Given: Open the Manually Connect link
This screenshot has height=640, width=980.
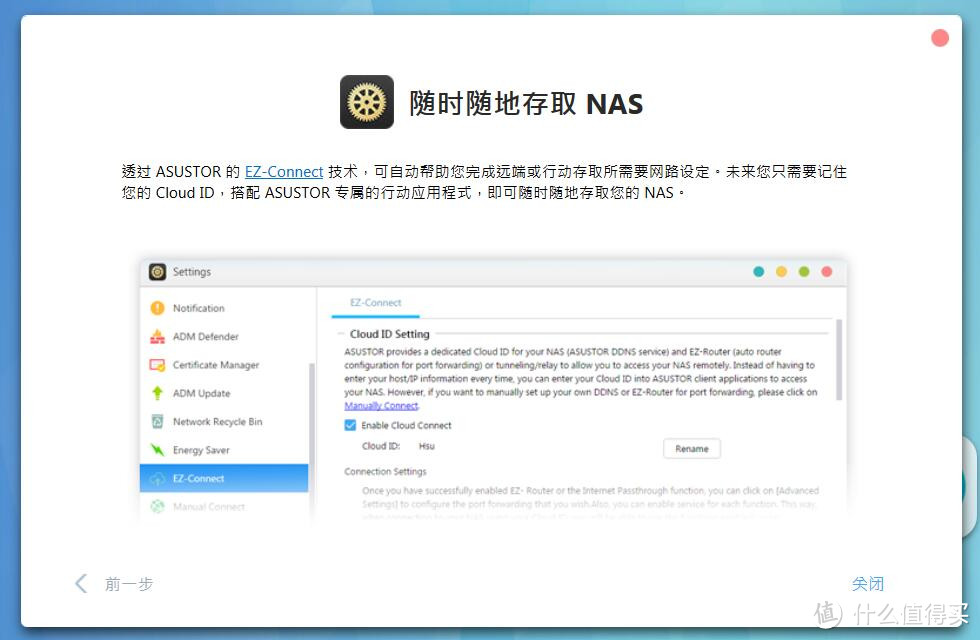Looking at the screenshot, I should tap(381, 406).
